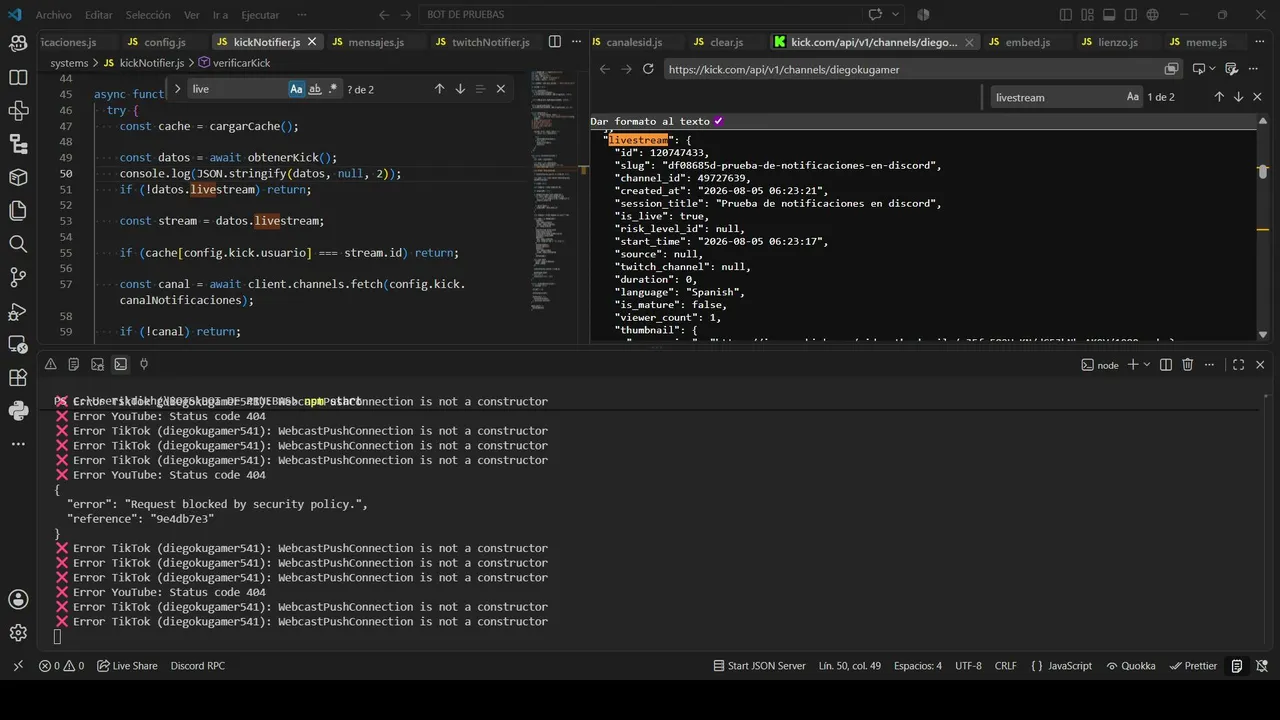Open the Selección menu
Image resolution: width=1280 pixels, height=720 pixels.
[148, 15]
